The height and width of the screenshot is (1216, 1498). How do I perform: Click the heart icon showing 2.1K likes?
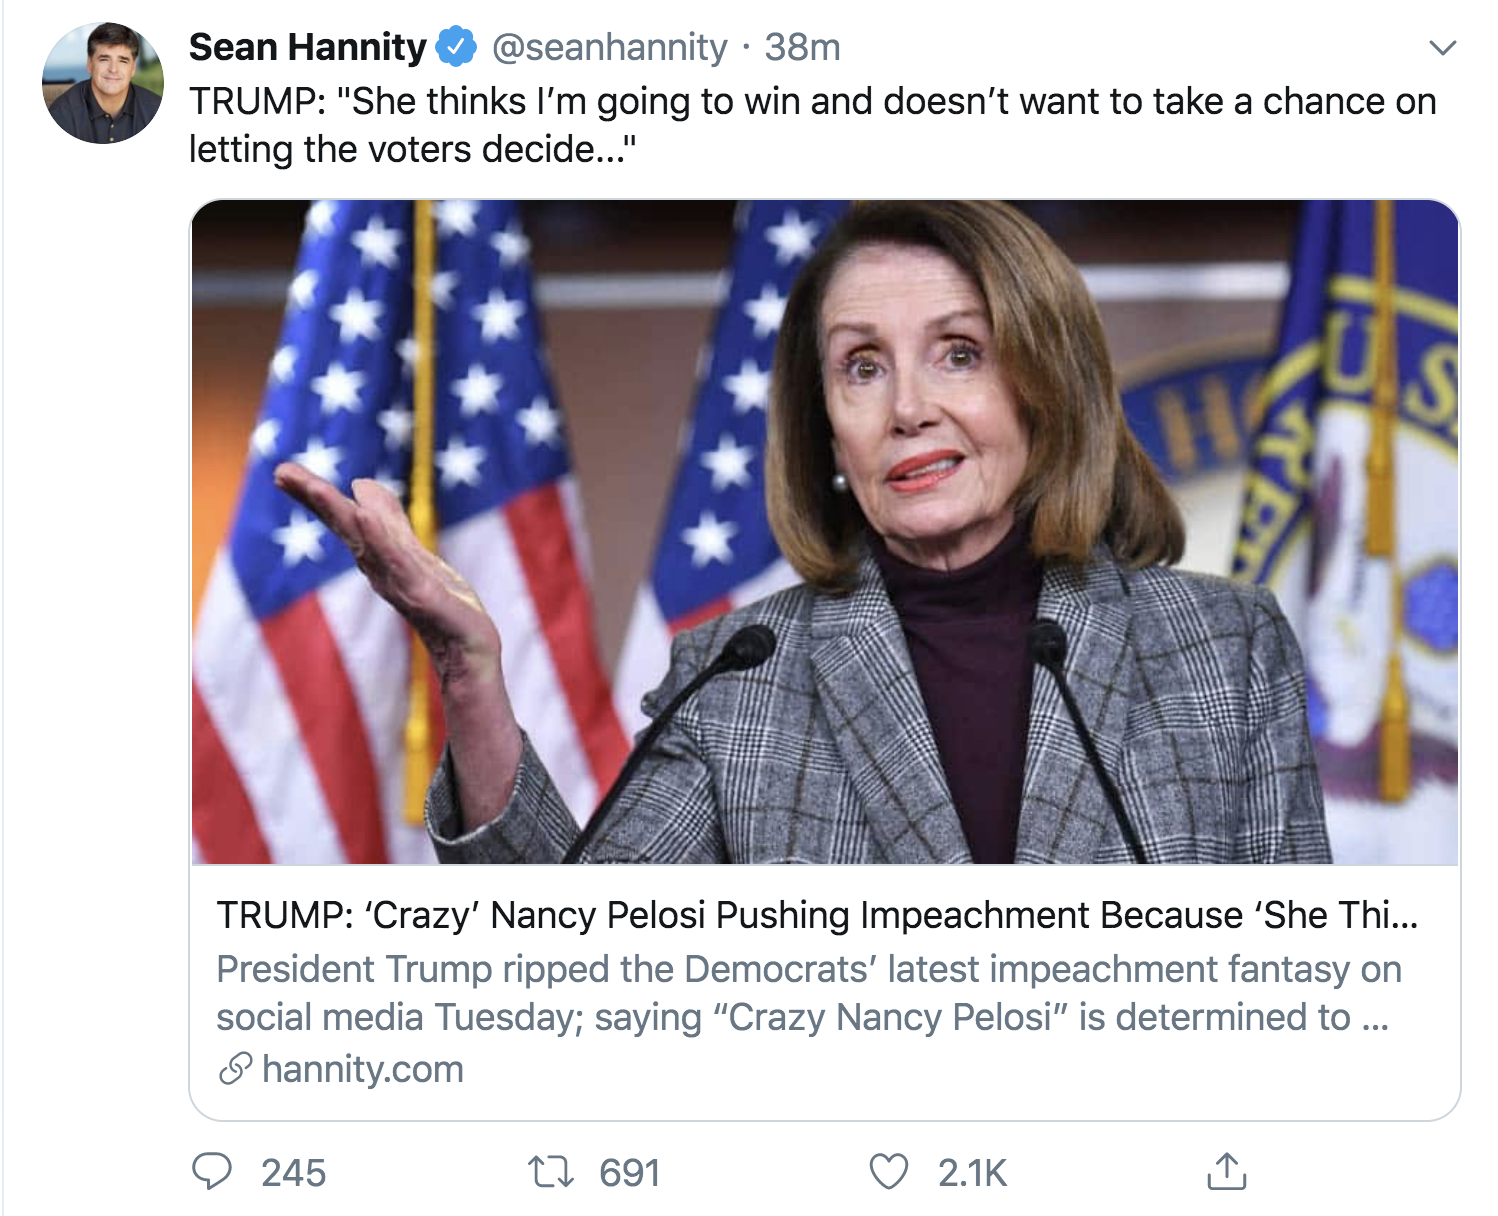pos(888,1173)
